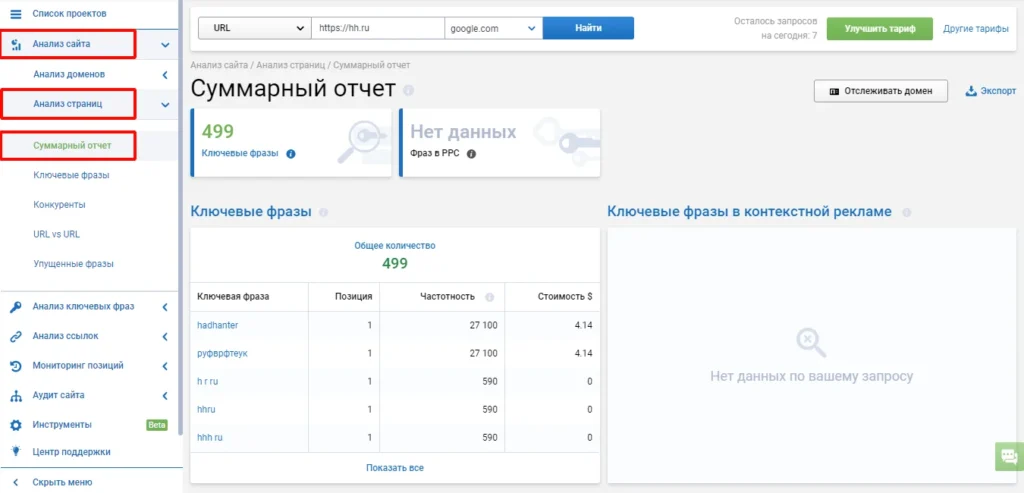Open the google.com search engine dropdown
1024x493 pixels.
click(x=493, y=29)
